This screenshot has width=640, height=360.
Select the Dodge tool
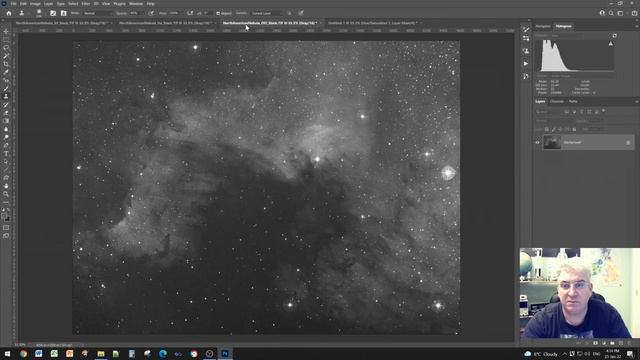pyautogui.click(x=6, y=138)
